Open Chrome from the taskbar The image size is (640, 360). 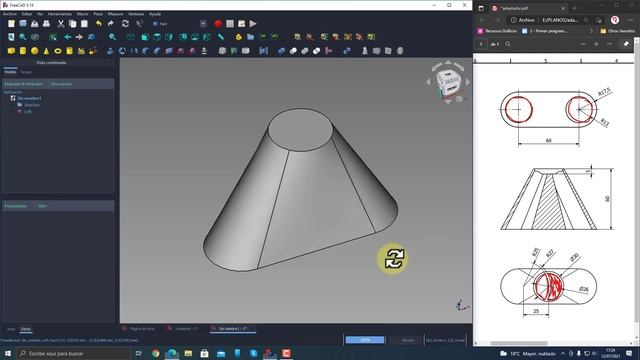point(156,353)
